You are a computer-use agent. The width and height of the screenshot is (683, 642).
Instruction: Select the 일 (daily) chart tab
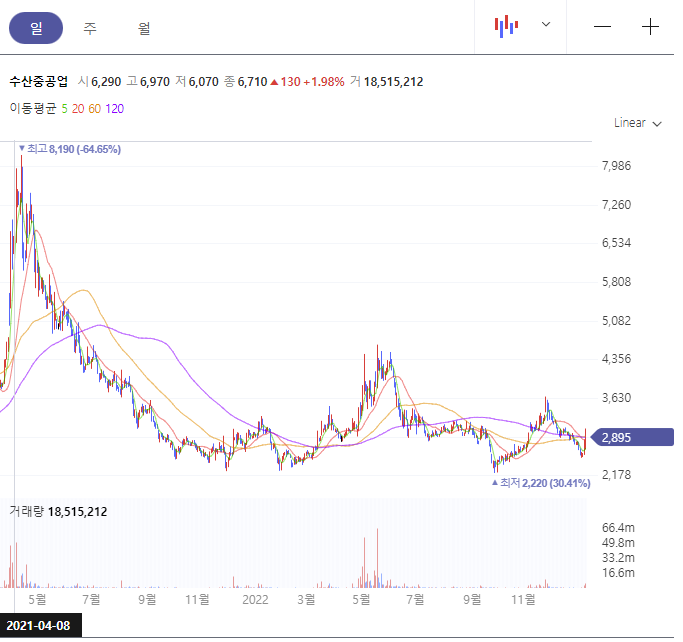pos(36,28)
